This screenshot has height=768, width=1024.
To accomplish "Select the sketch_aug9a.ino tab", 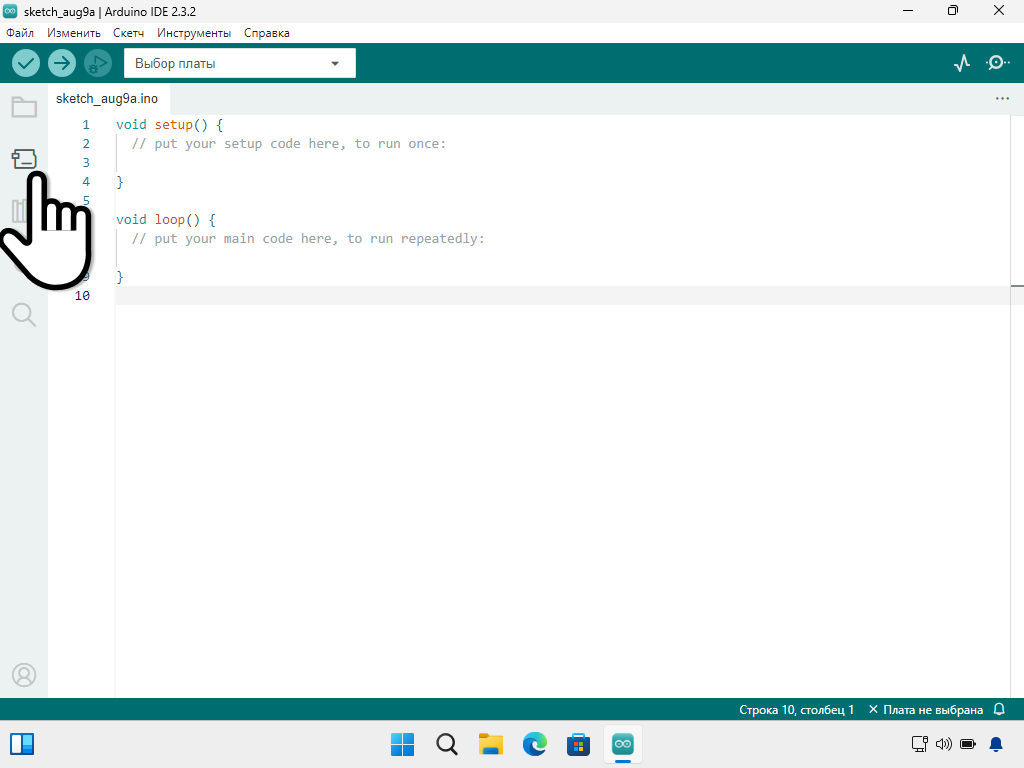I will pos(107,99).
